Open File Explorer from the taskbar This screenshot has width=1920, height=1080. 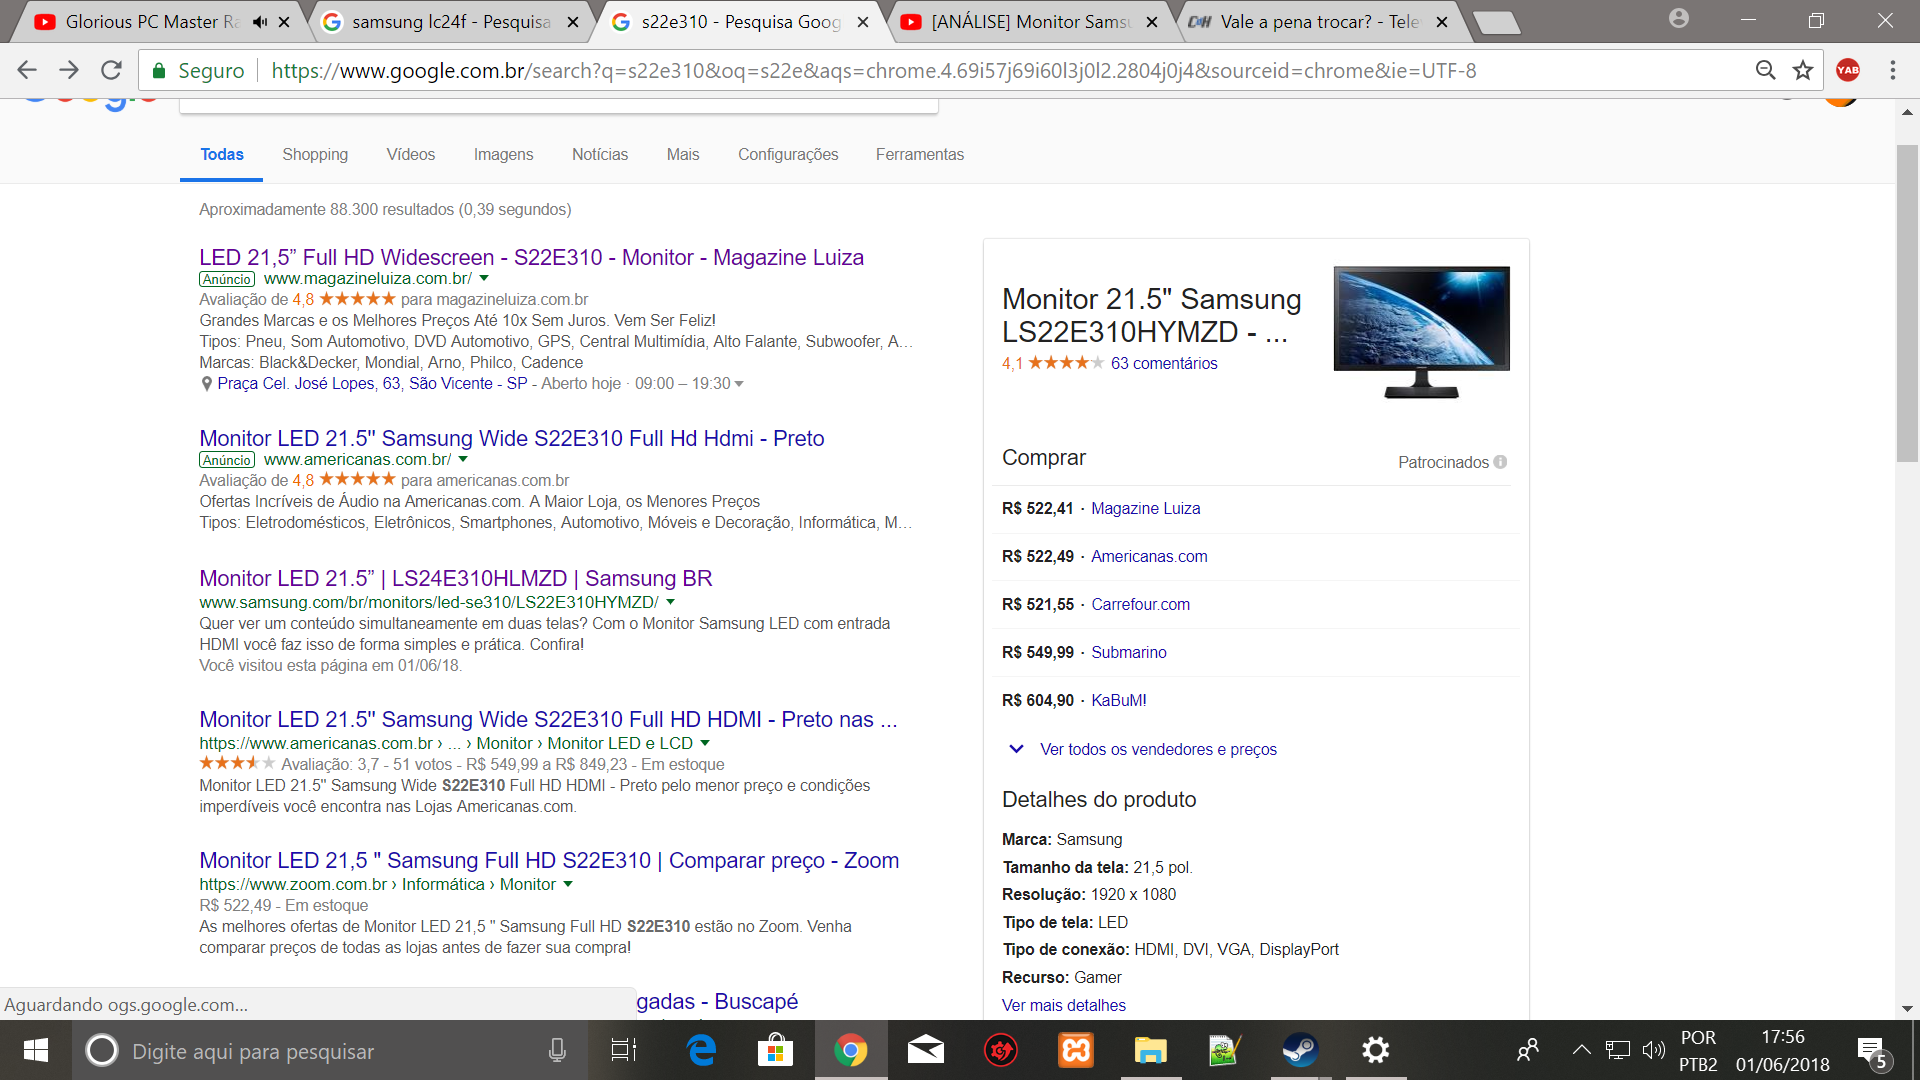pos(1151,1050)
